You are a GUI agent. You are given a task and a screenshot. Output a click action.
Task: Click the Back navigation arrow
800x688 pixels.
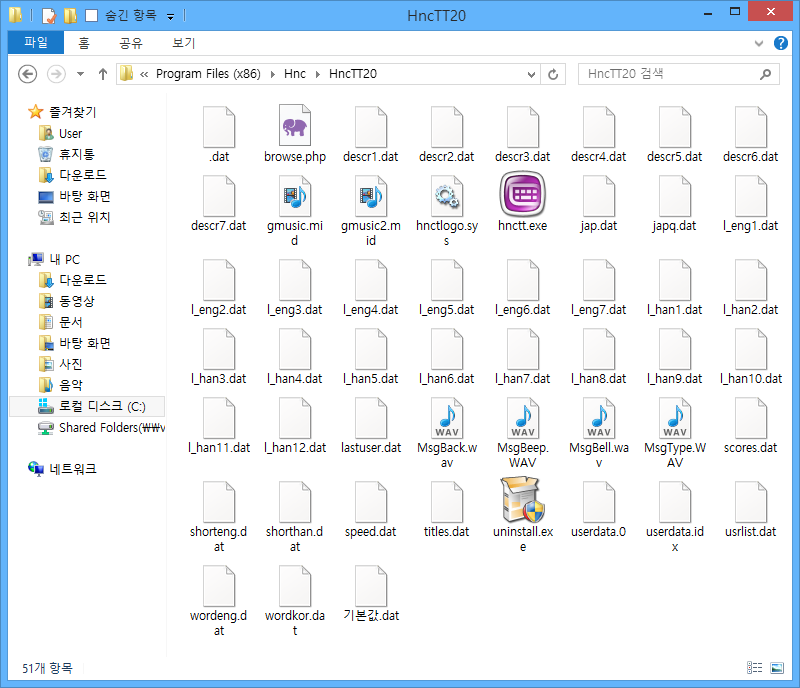[x=28, y=74]
